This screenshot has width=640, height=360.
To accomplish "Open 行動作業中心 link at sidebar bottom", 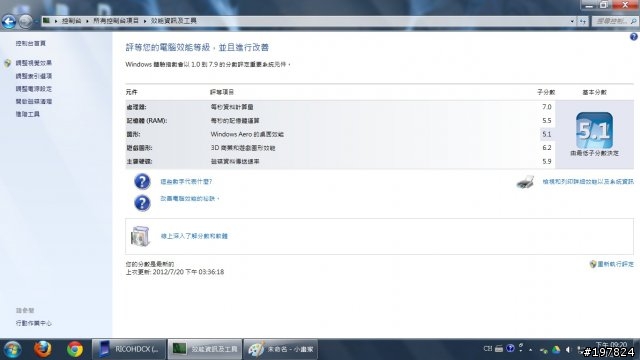I will (x=33, y=323).
